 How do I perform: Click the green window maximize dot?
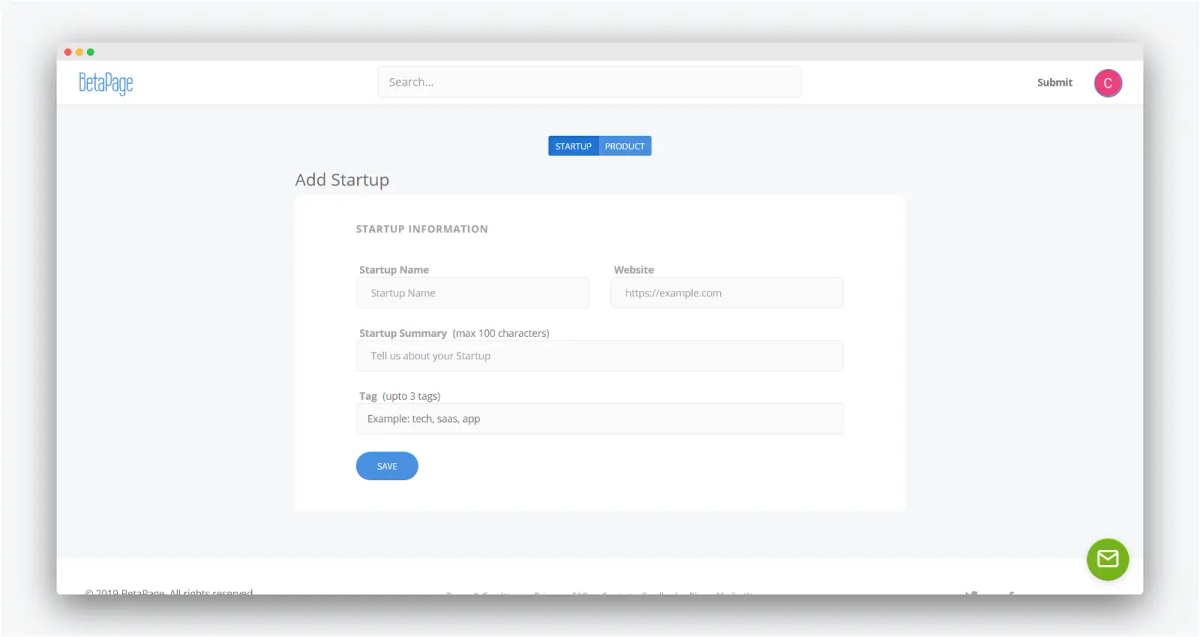[90, 52]
